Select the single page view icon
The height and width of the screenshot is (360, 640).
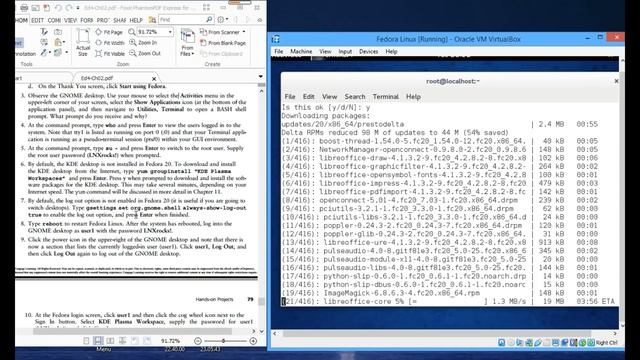(86, 341)
